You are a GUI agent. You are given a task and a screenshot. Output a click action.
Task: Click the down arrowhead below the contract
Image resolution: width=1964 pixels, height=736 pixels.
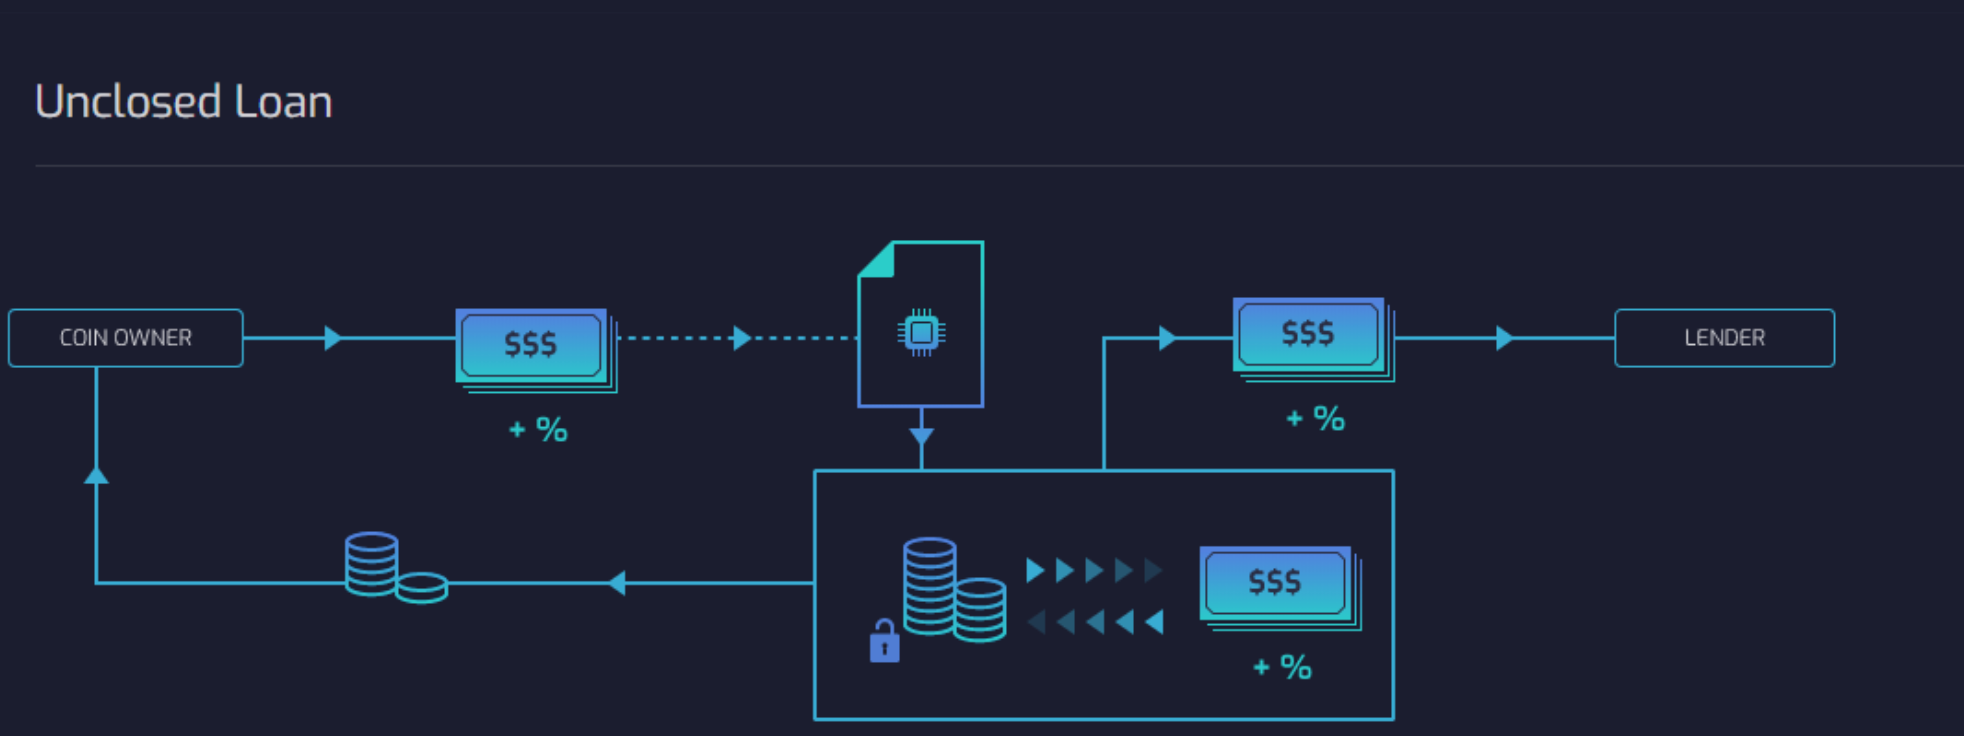(x=921, y=437)
